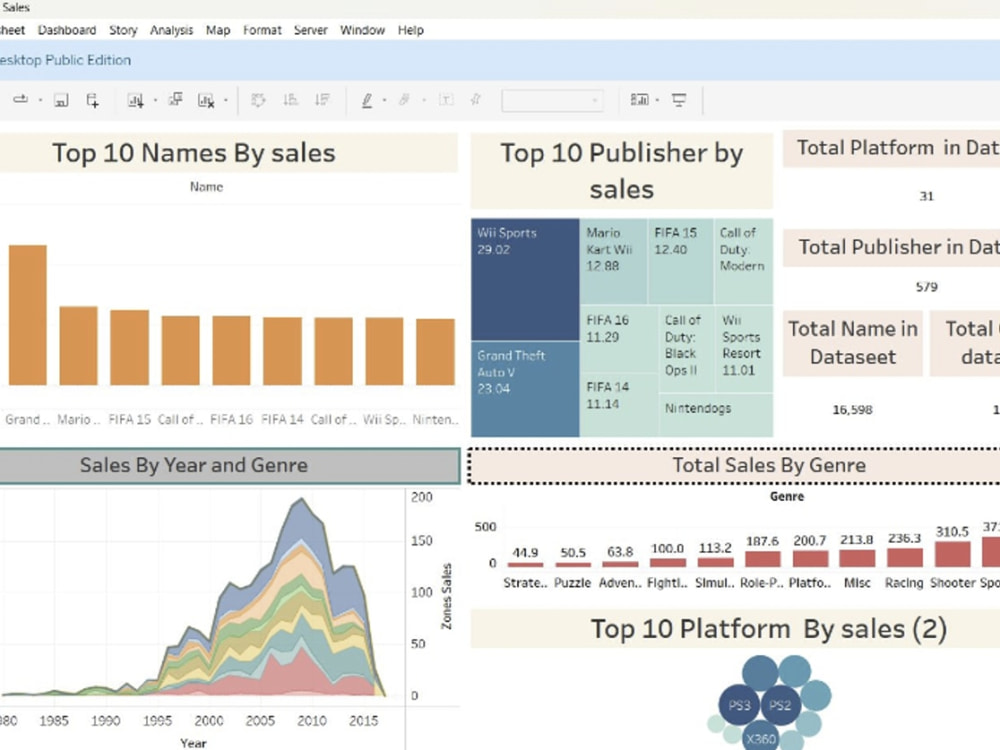This screenshot has width=1000, height=750.
Task: Toggle mark labels with the toolbar icon
Action: 448,100
